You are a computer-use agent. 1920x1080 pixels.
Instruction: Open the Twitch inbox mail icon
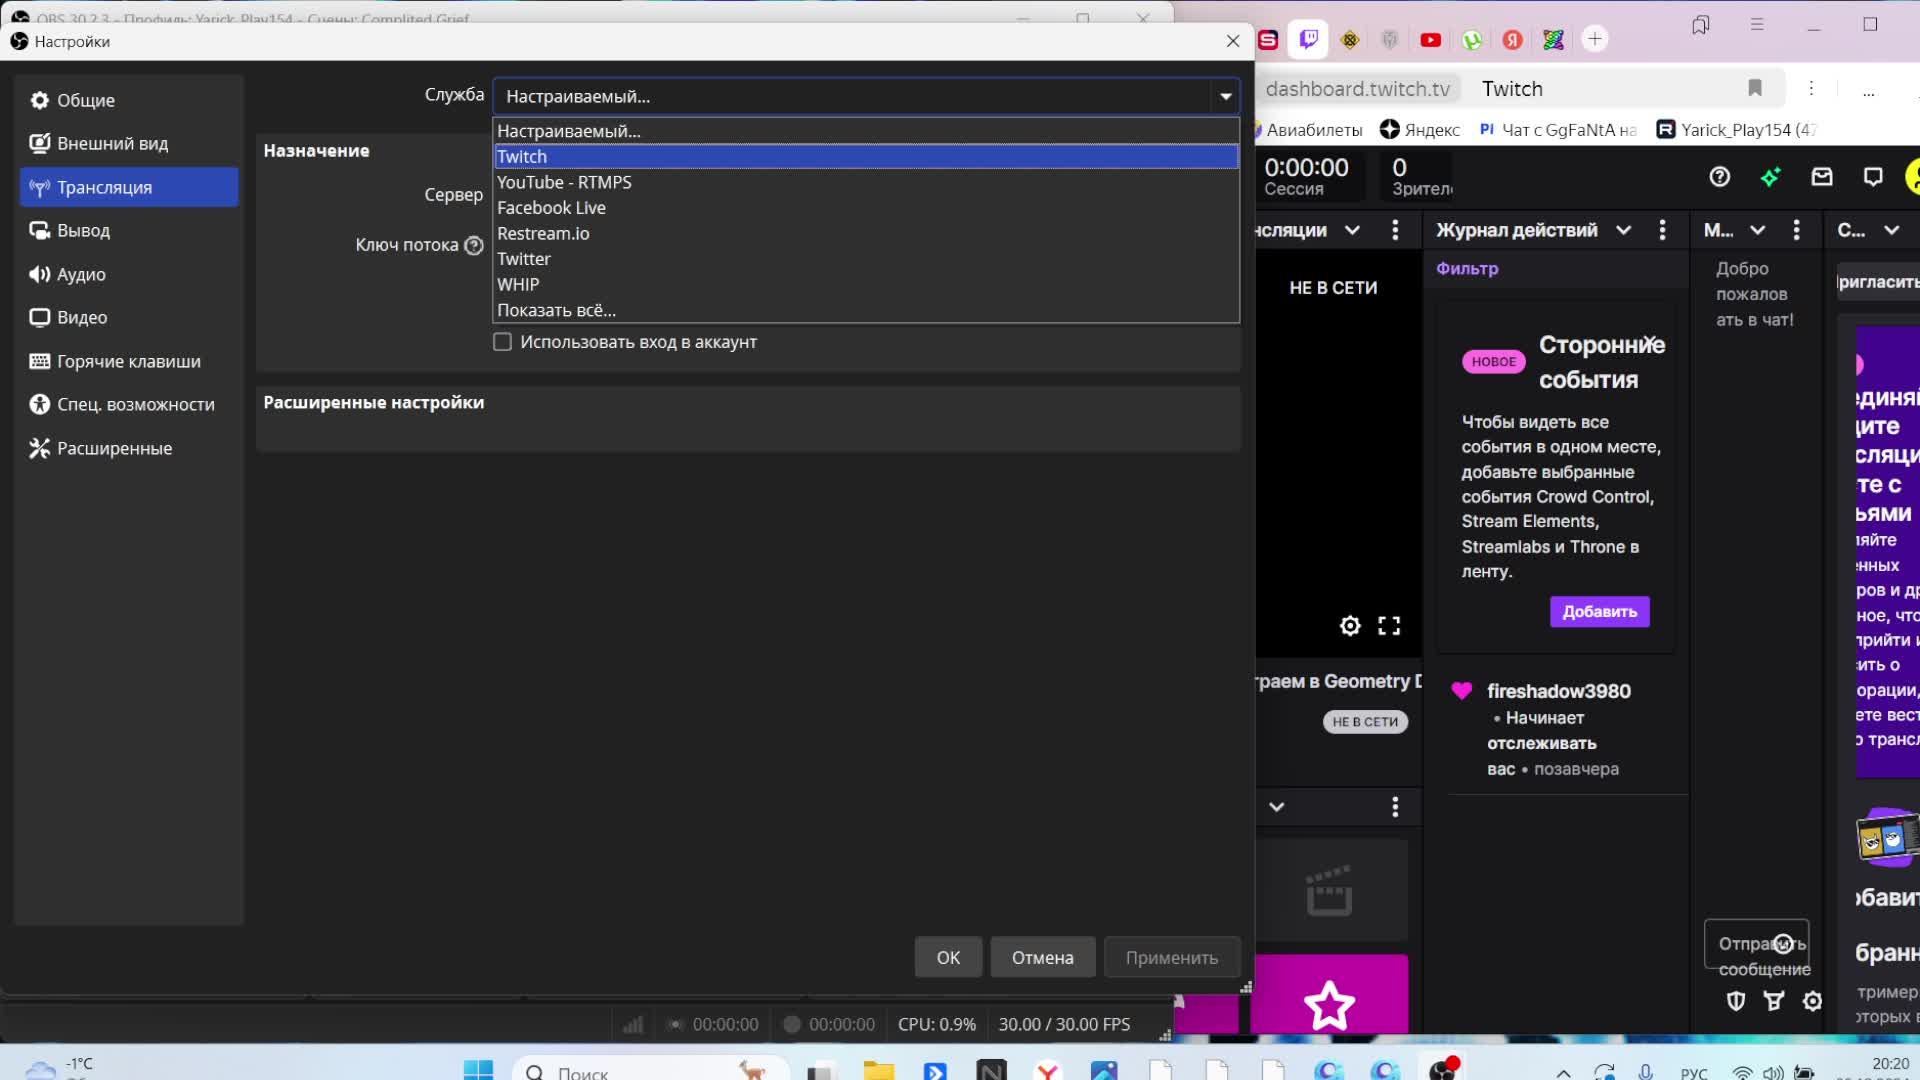coord(1822,177)
